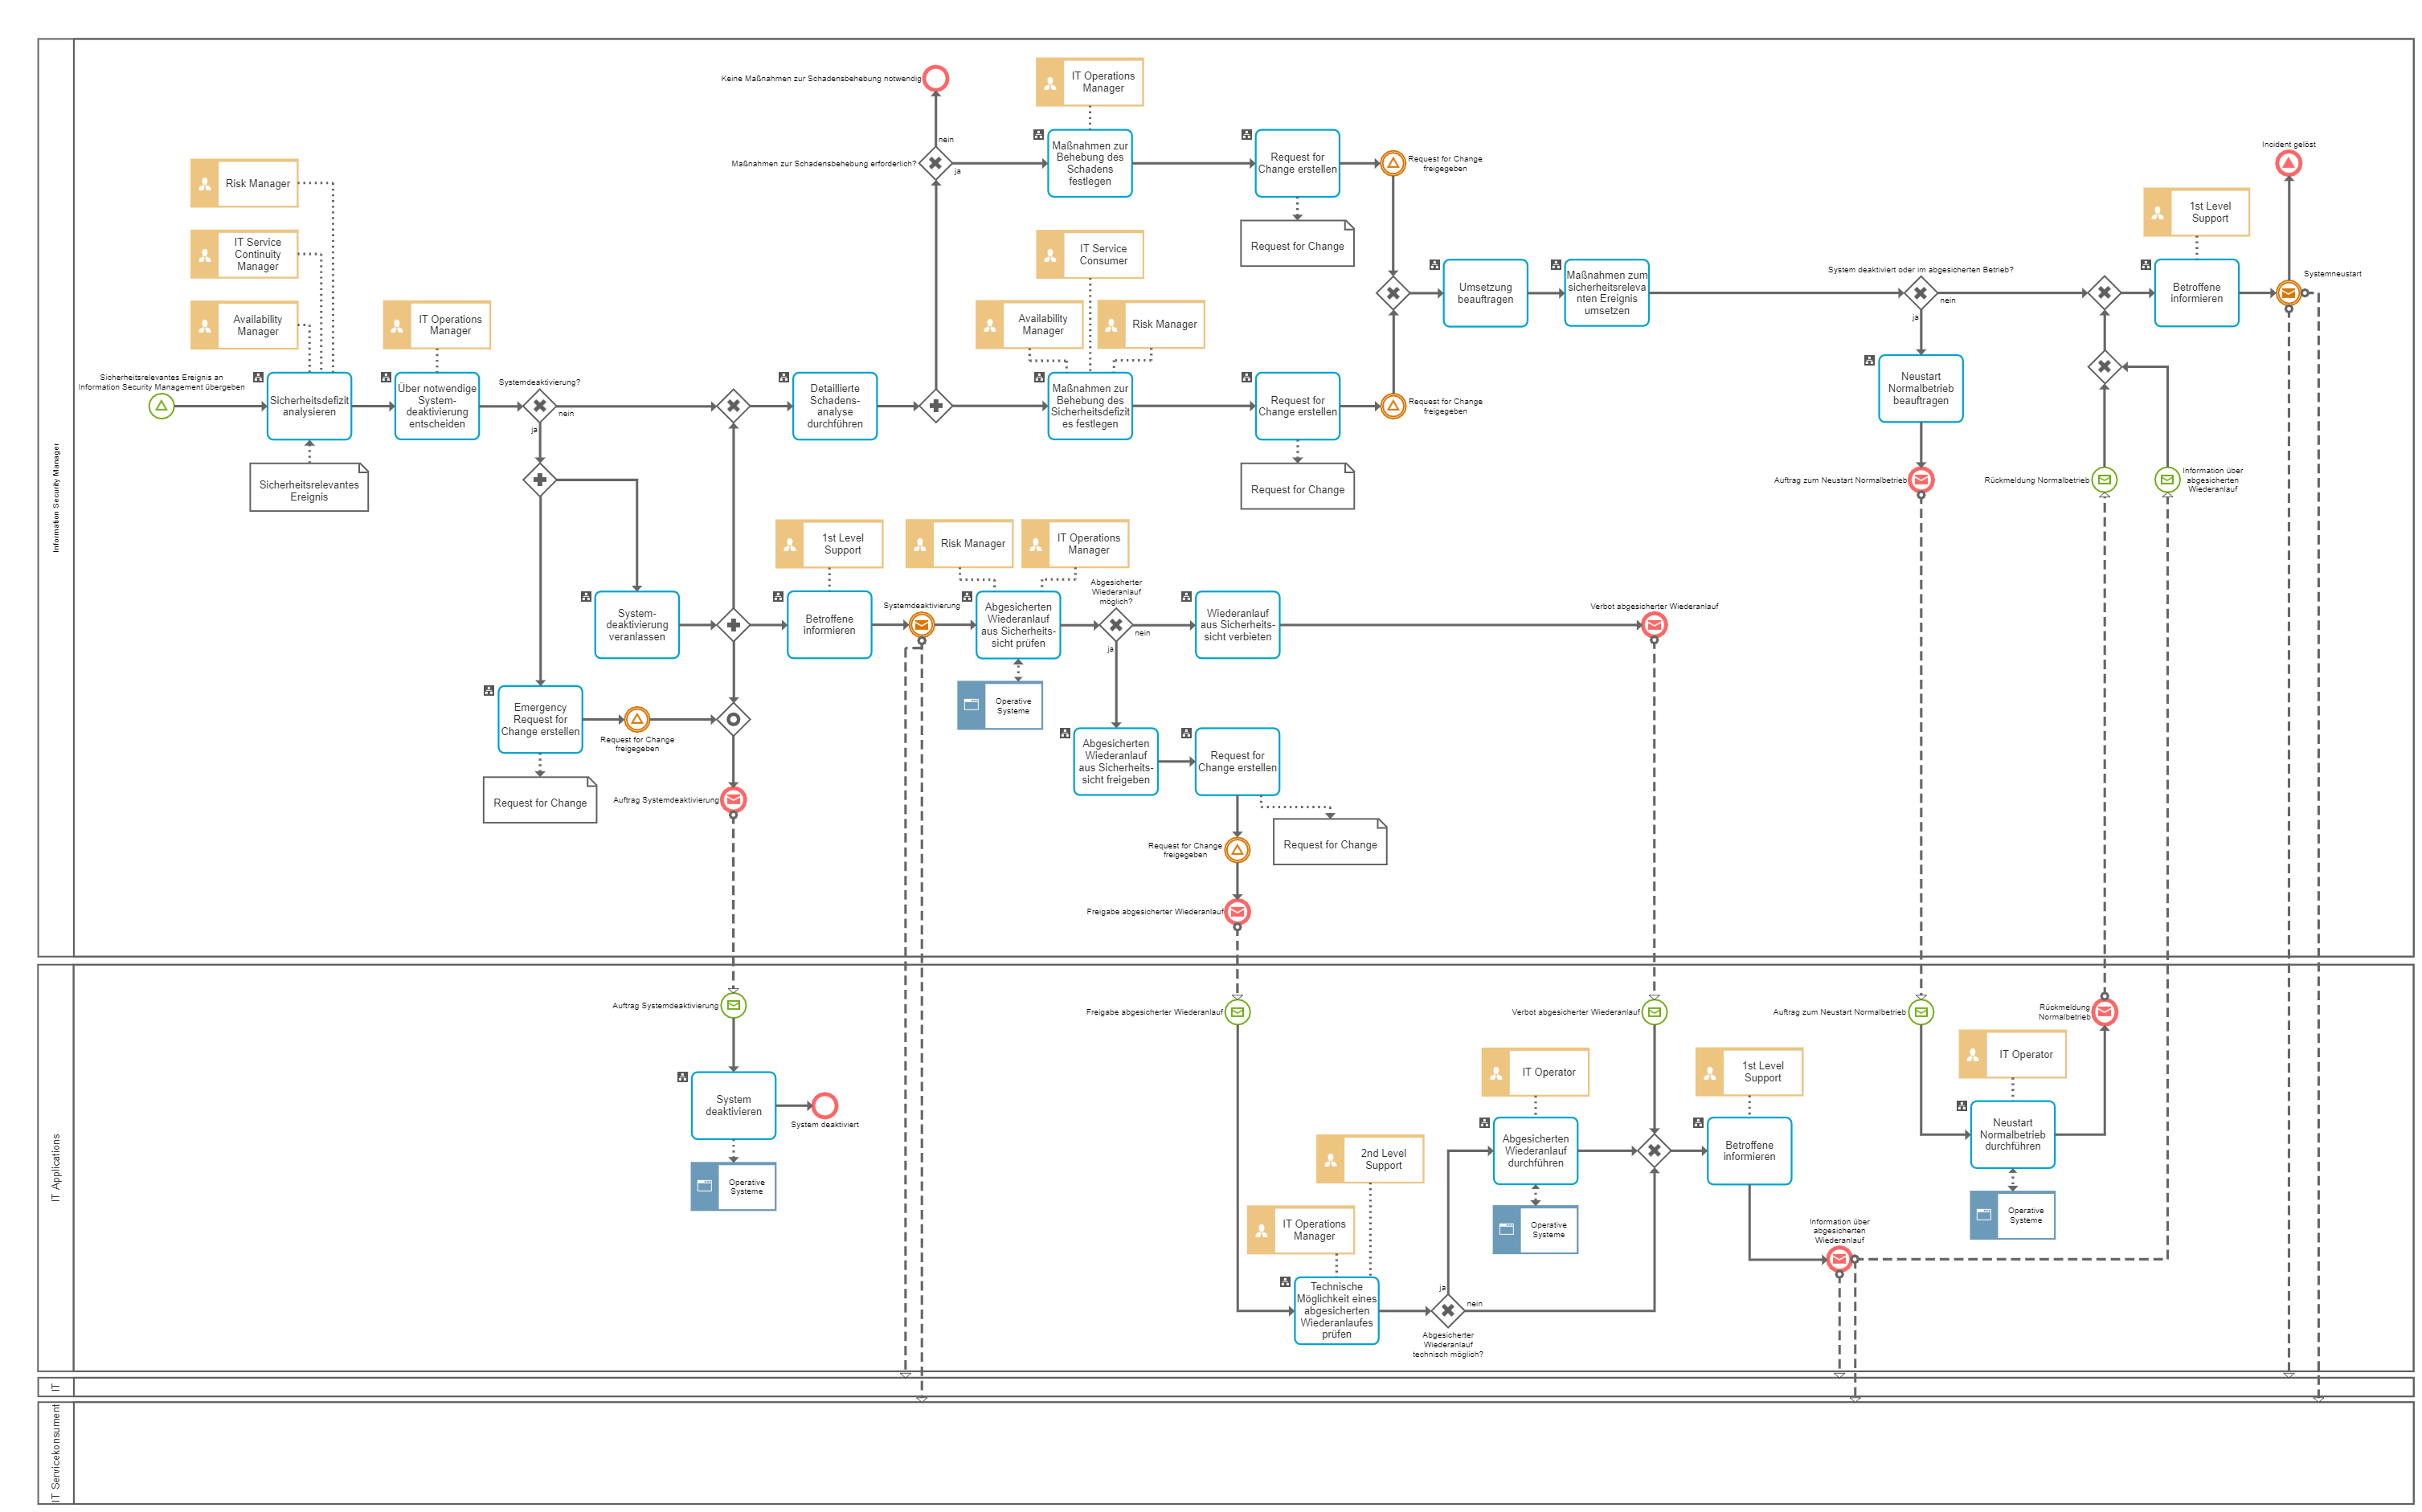Click the 'Systemdeaktivierung?' exclusive gateway
The image size is (2422, 1512).
click(540, 406)
